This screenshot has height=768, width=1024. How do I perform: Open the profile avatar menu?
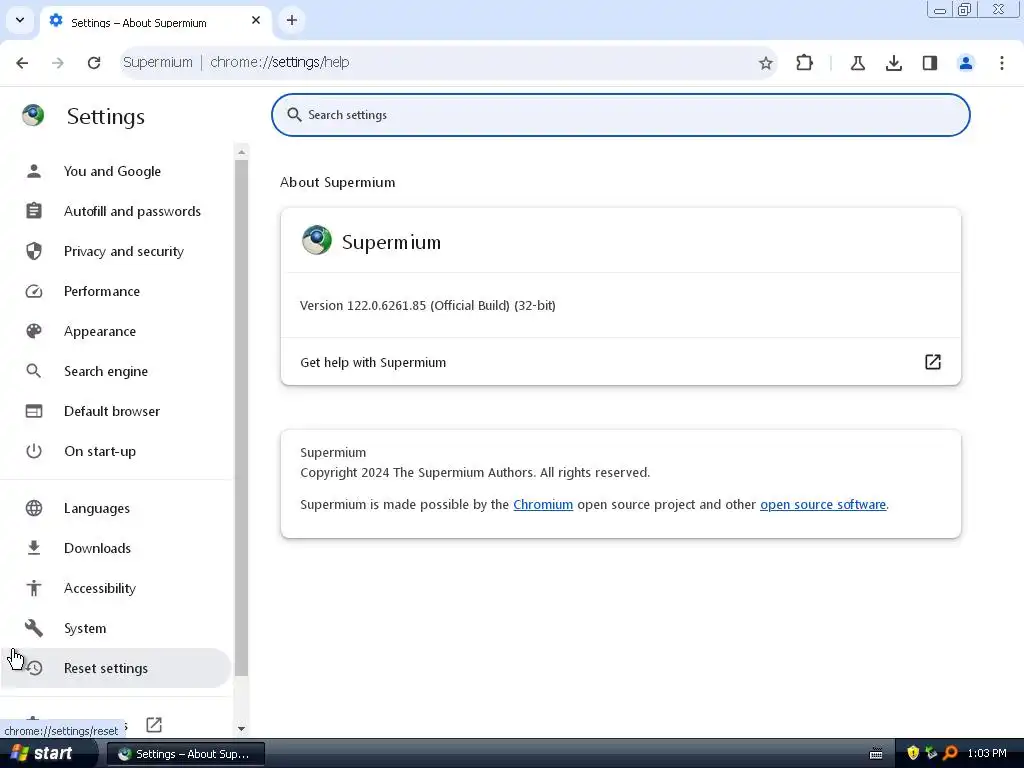point(966,63)
